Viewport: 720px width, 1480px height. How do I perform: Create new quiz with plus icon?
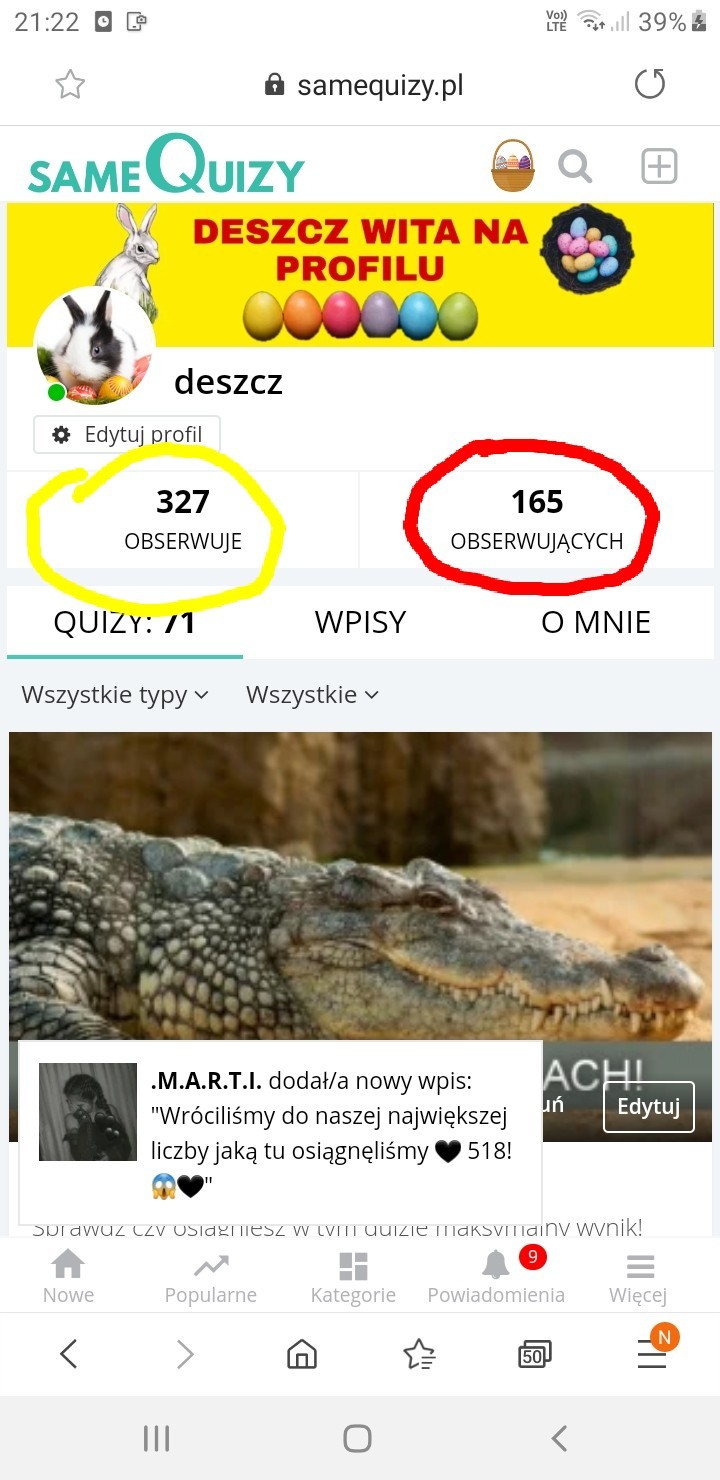659,166
